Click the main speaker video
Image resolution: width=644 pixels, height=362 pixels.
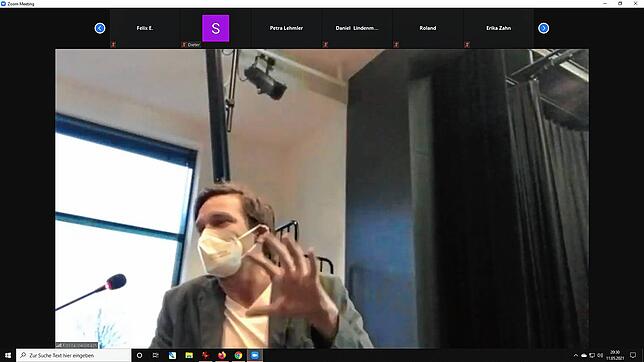(x=322, y=198)
